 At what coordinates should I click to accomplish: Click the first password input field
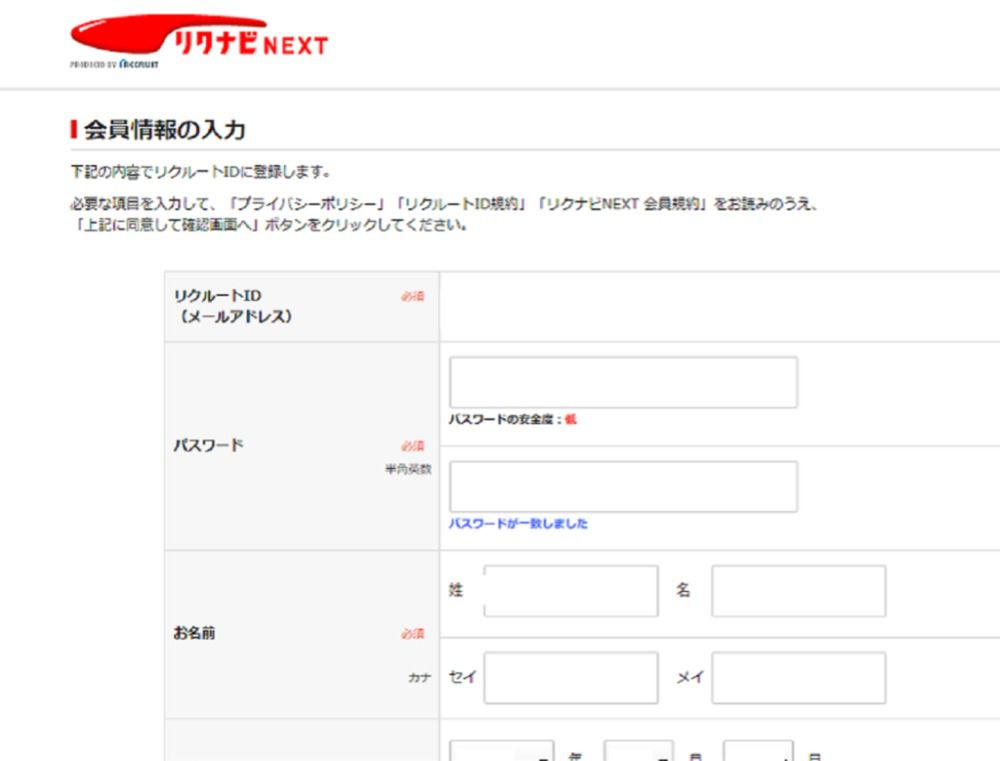click(623, 382)
